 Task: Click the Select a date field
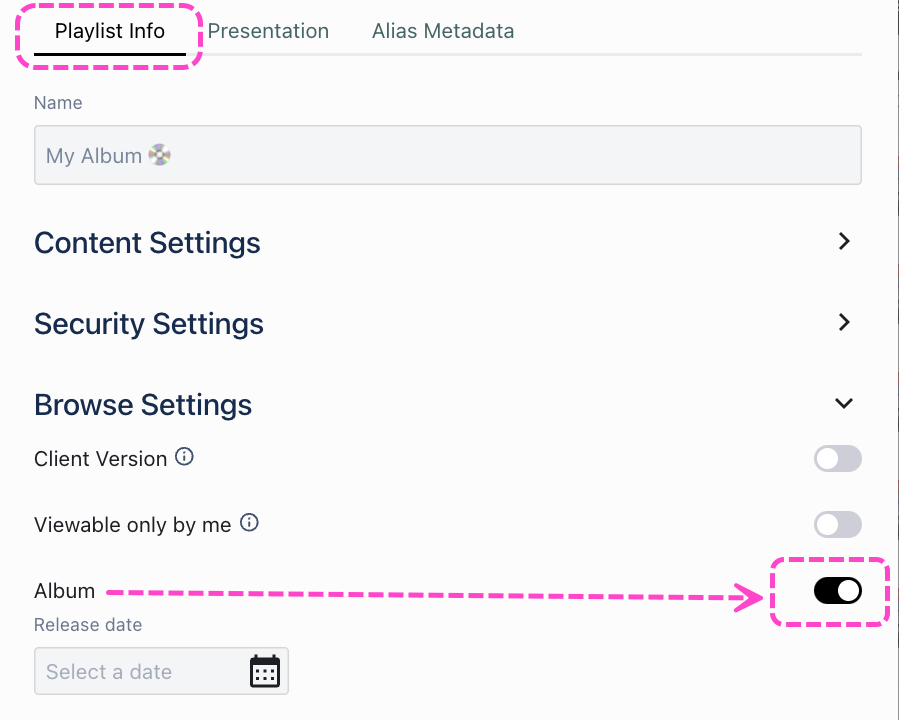pyautogui.click(x=140, y=671)
